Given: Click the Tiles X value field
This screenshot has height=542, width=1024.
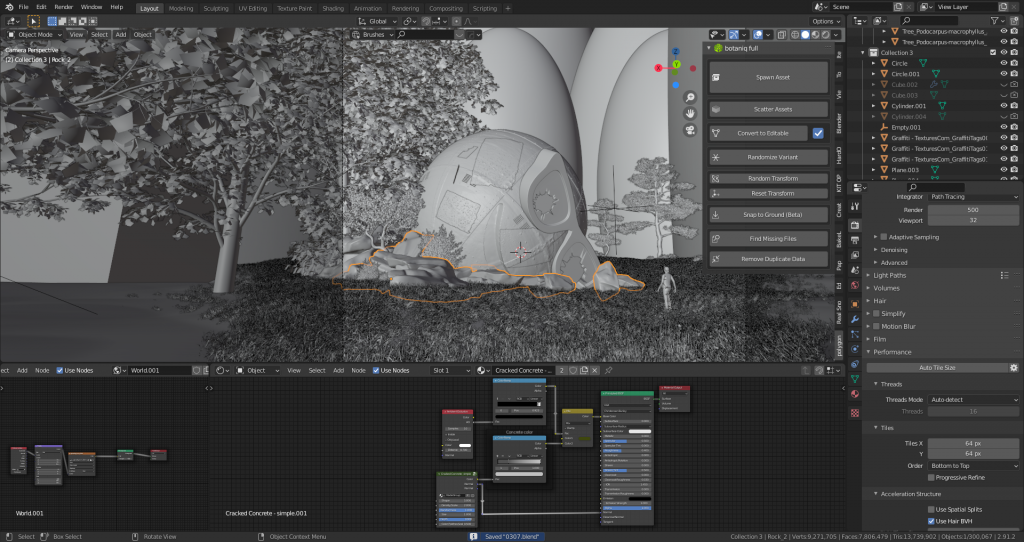Looking at the screenshot, I should (973, 443).
